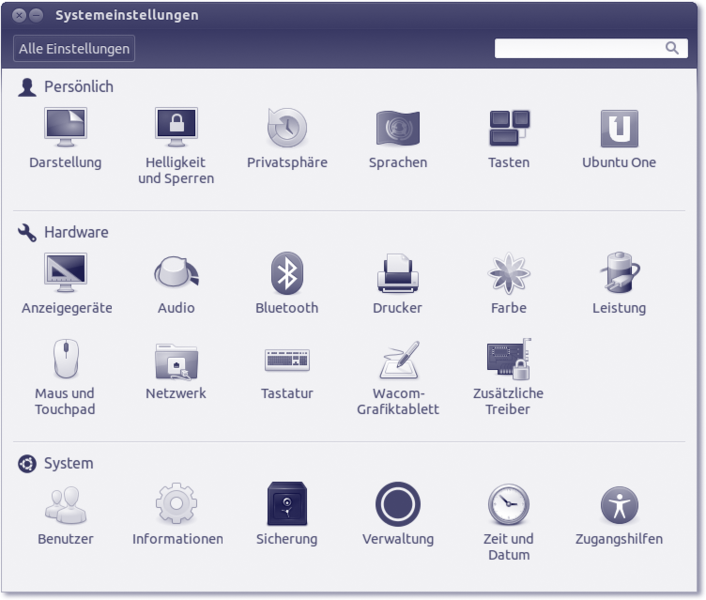
Task: Click the Tasten shortcuts icon
Action: click(509, 130)
